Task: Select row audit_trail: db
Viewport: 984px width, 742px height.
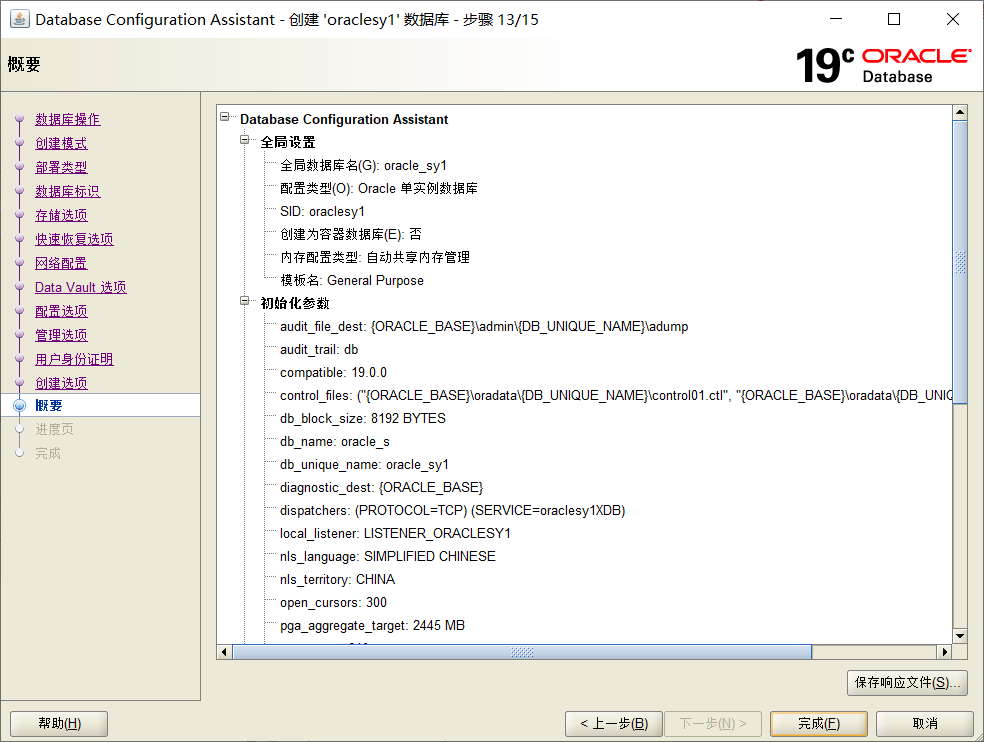Action: click(319, 350)
